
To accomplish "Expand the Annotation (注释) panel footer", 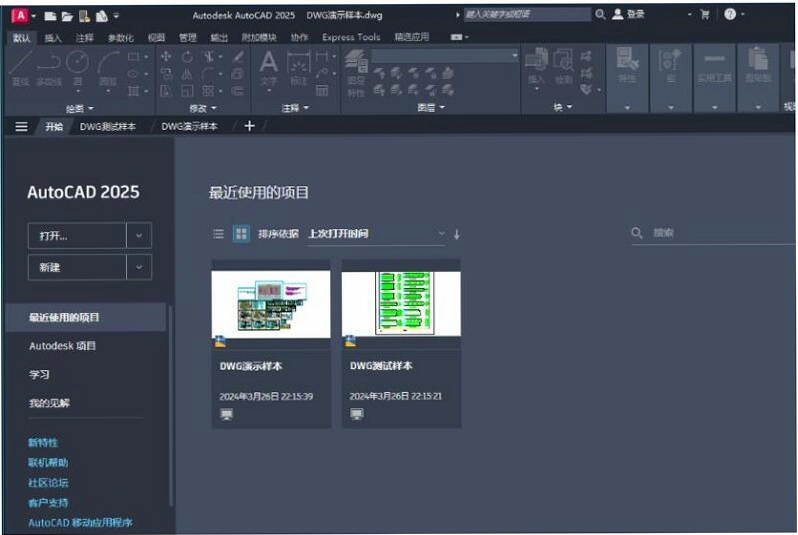I will (295, 108).
